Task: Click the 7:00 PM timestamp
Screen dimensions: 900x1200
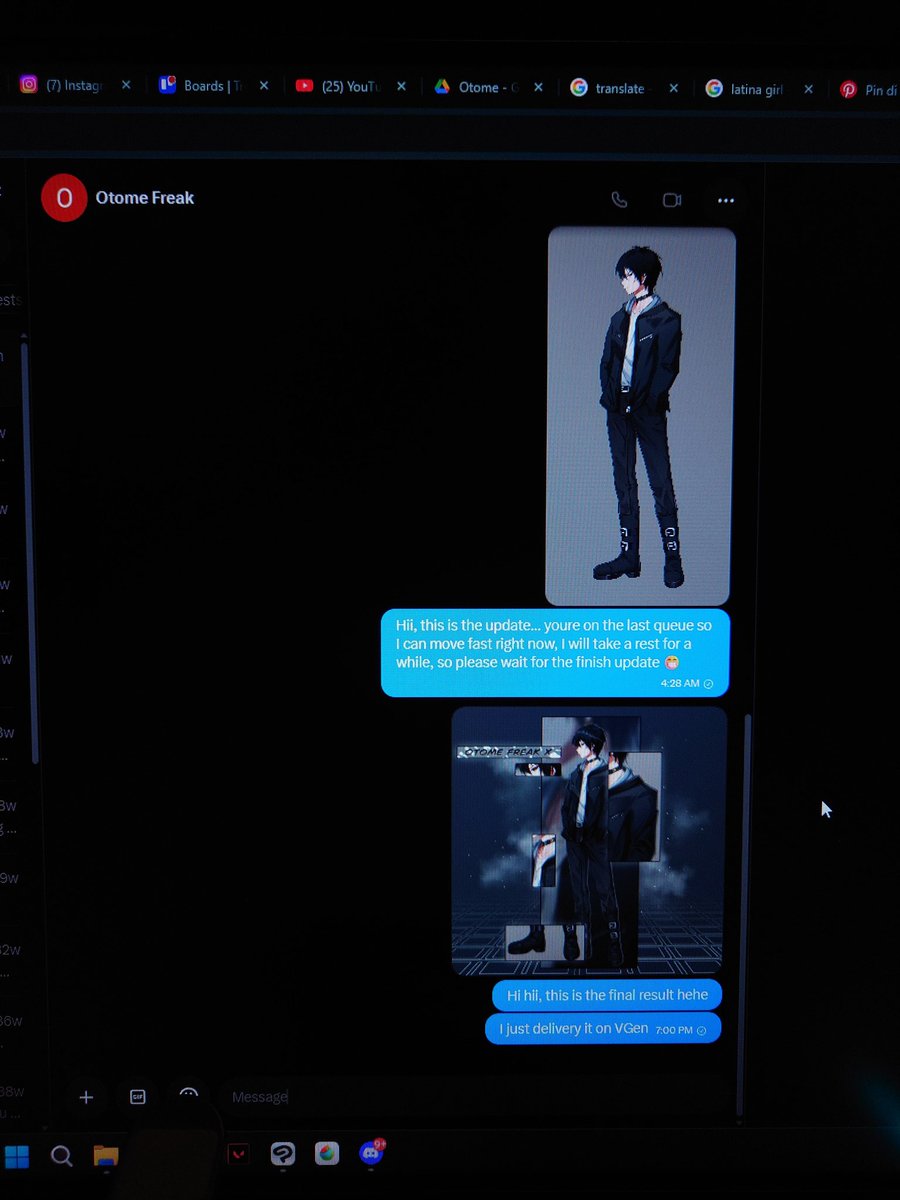Action: coord(674,1029)
